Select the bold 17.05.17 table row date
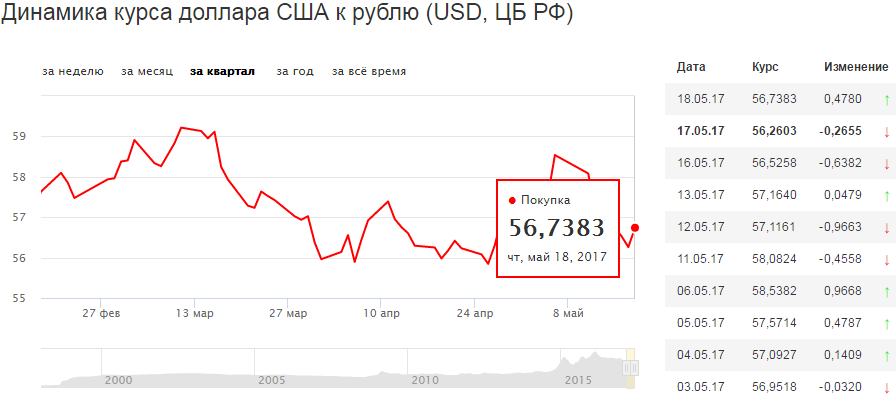This screenshot has width=896, height=398. [701, 131]
